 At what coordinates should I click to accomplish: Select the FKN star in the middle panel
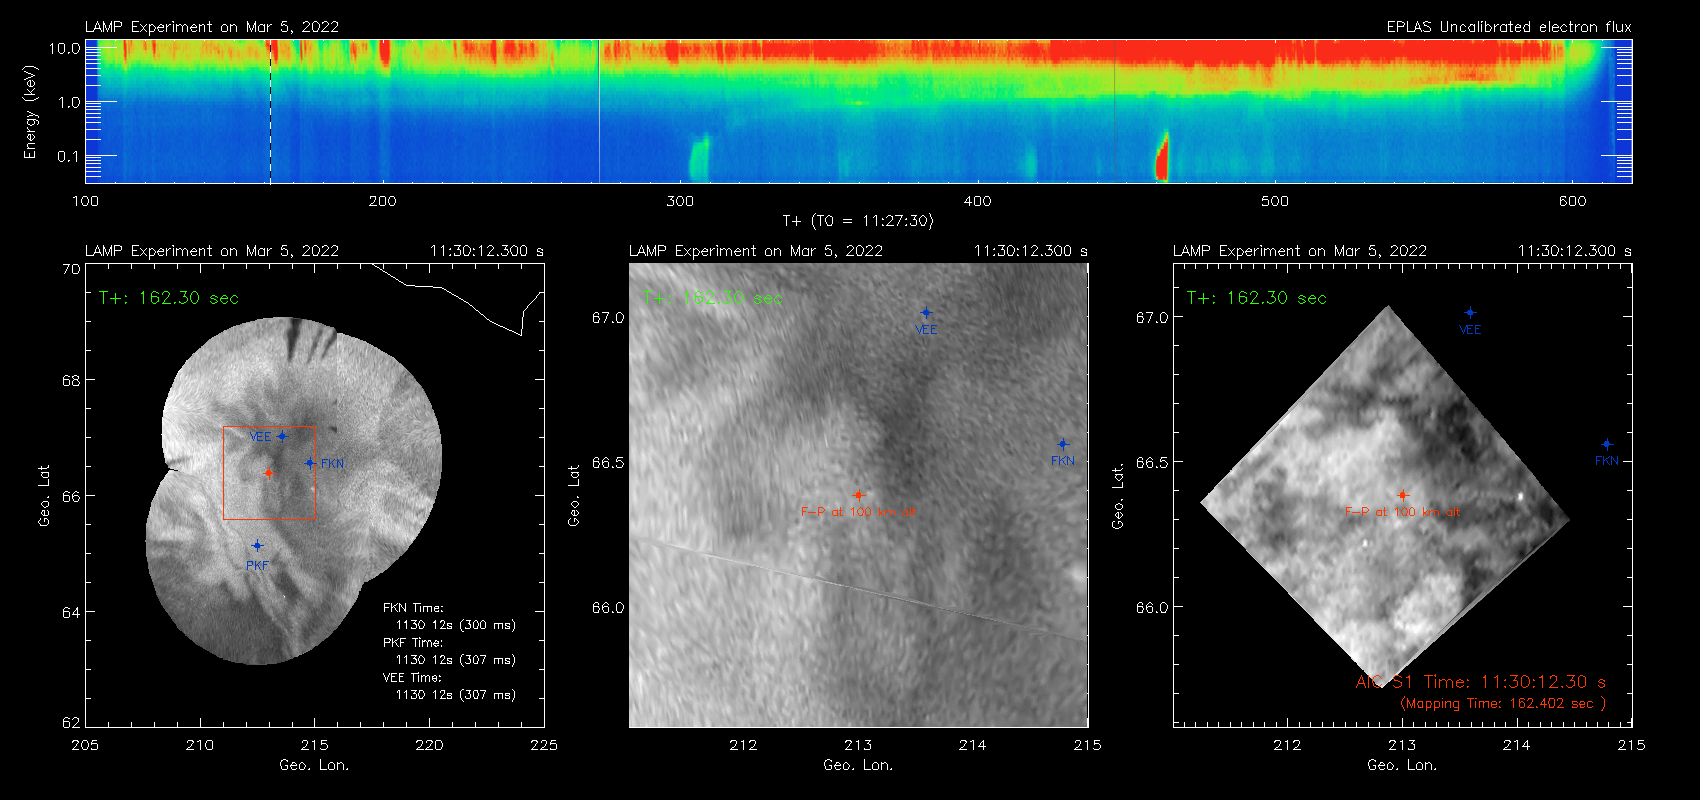(1063, 444)
